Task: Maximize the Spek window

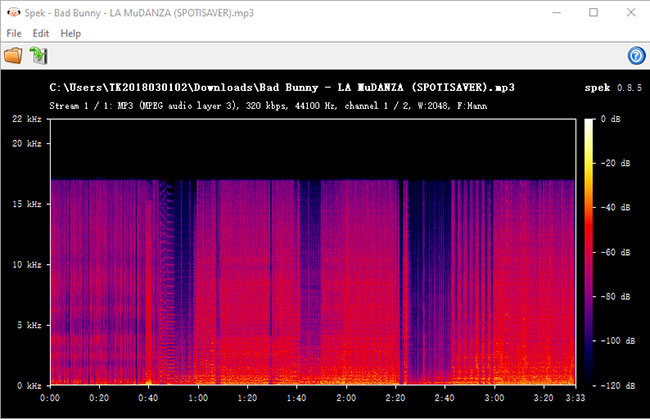Action: tap(594, 12)
